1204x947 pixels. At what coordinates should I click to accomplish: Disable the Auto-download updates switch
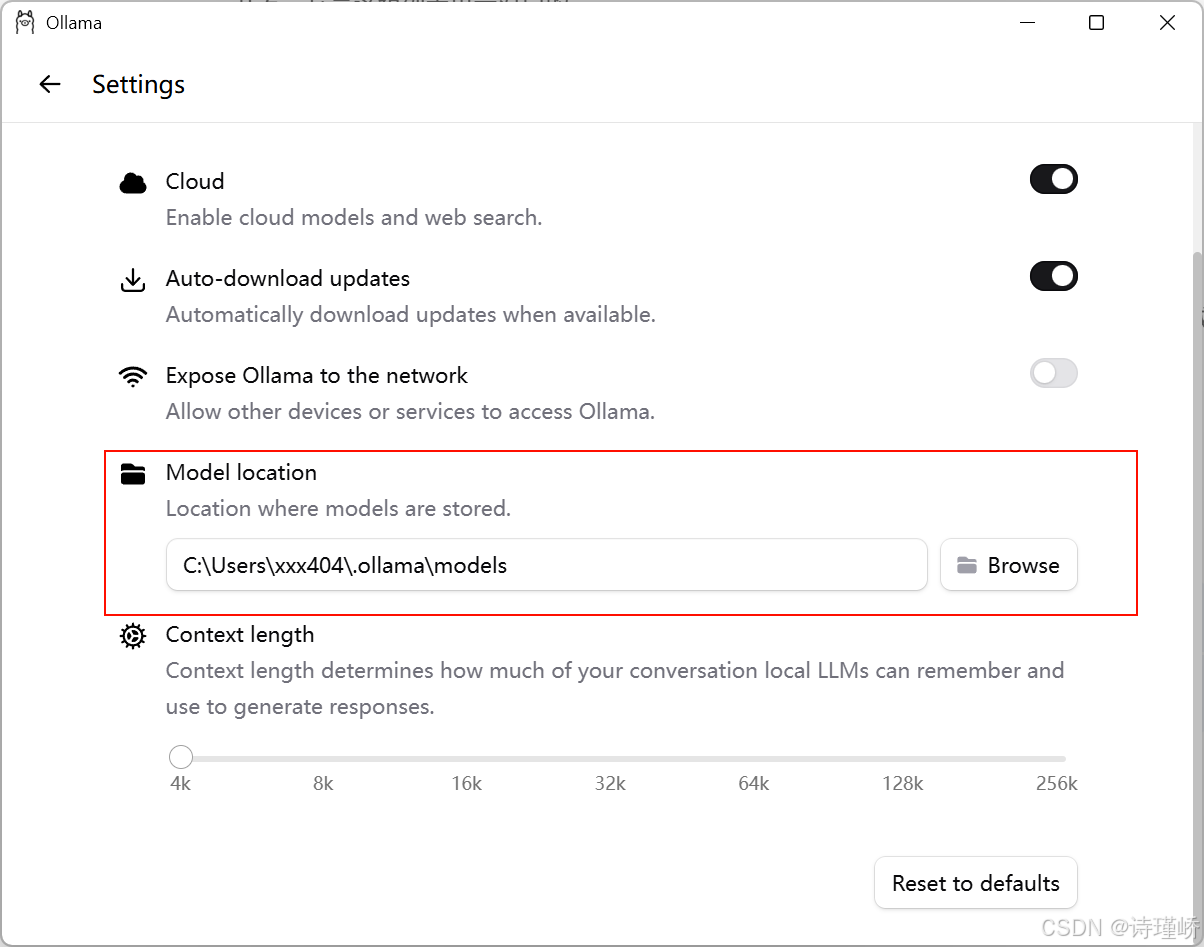click(x=1054, y=276)
